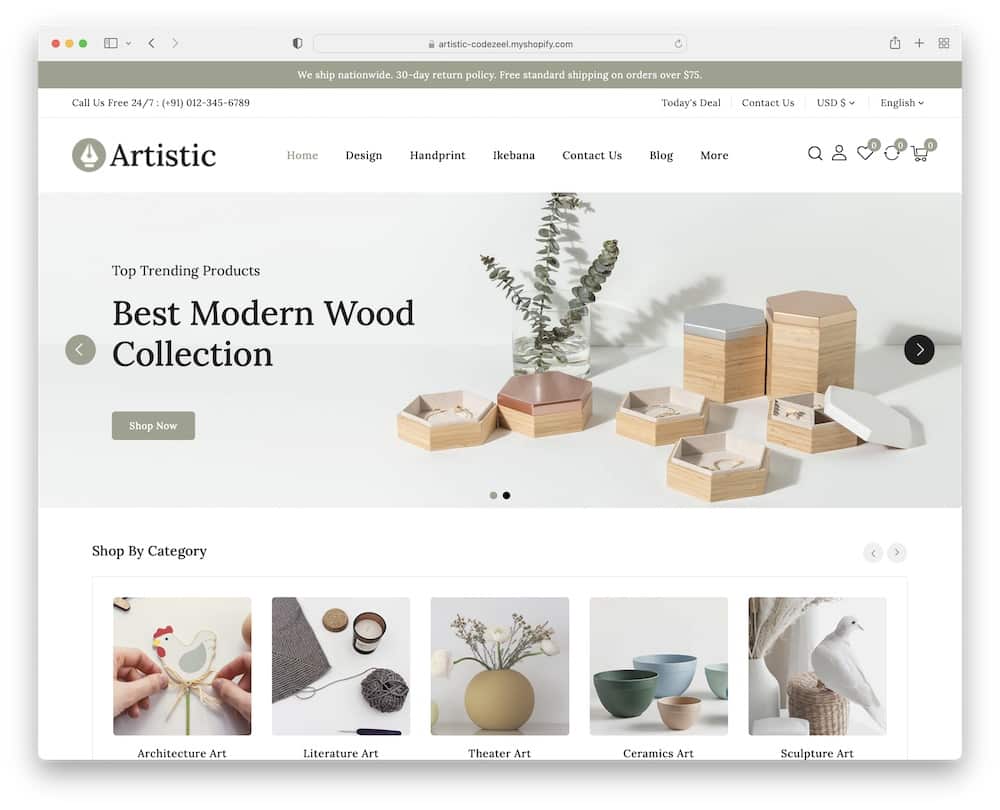The height and width of the screenshot is (810, 1000).
Task: Go forward with Safari's forward arrow
Action: 175,43
